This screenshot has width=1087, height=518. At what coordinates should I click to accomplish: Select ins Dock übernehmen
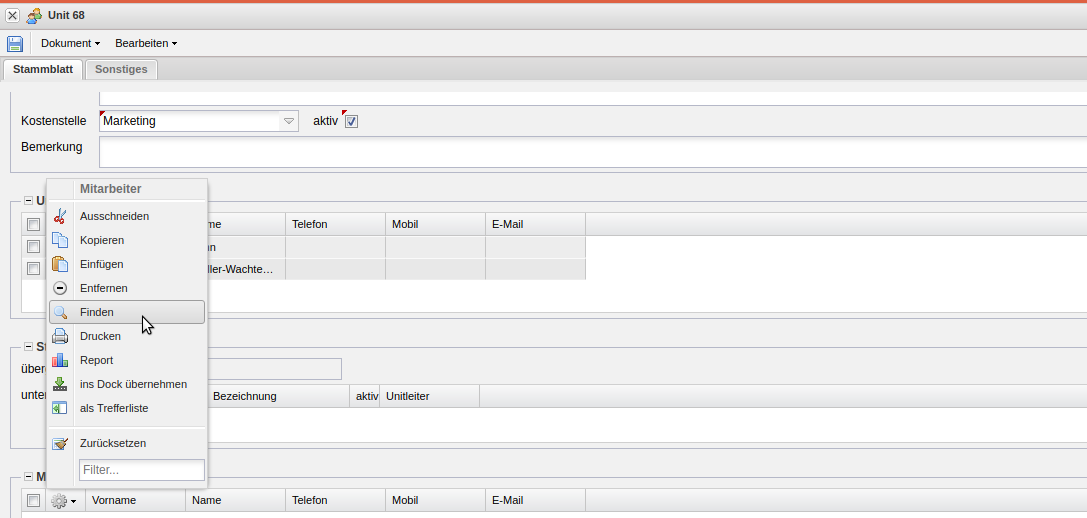point(127,384)
